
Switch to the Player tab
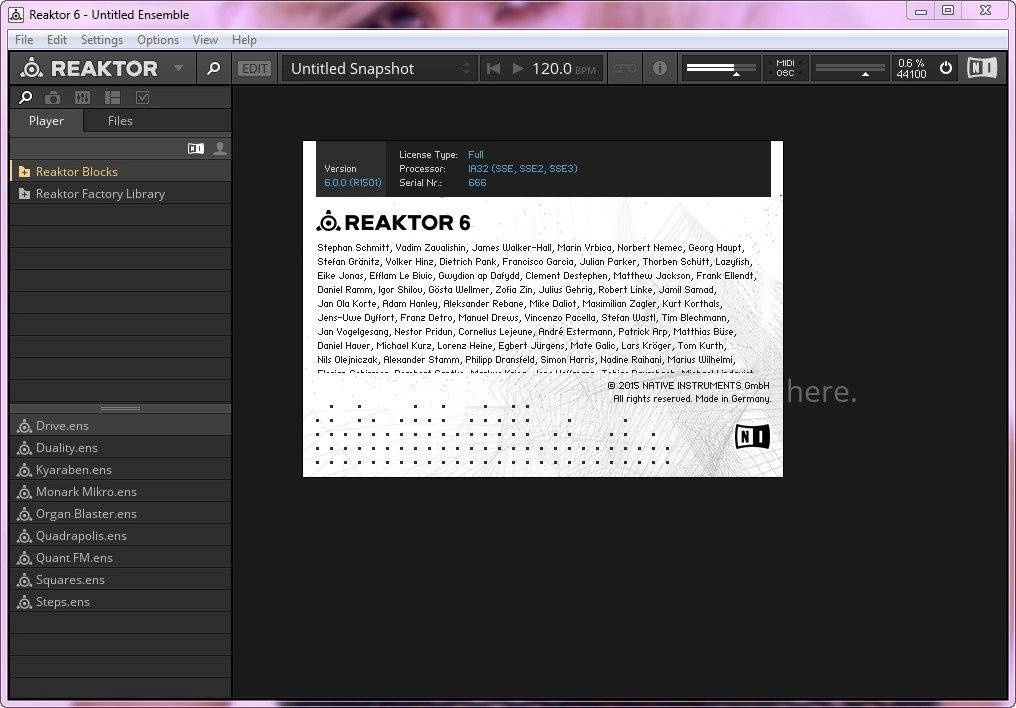tap(47, 120)
